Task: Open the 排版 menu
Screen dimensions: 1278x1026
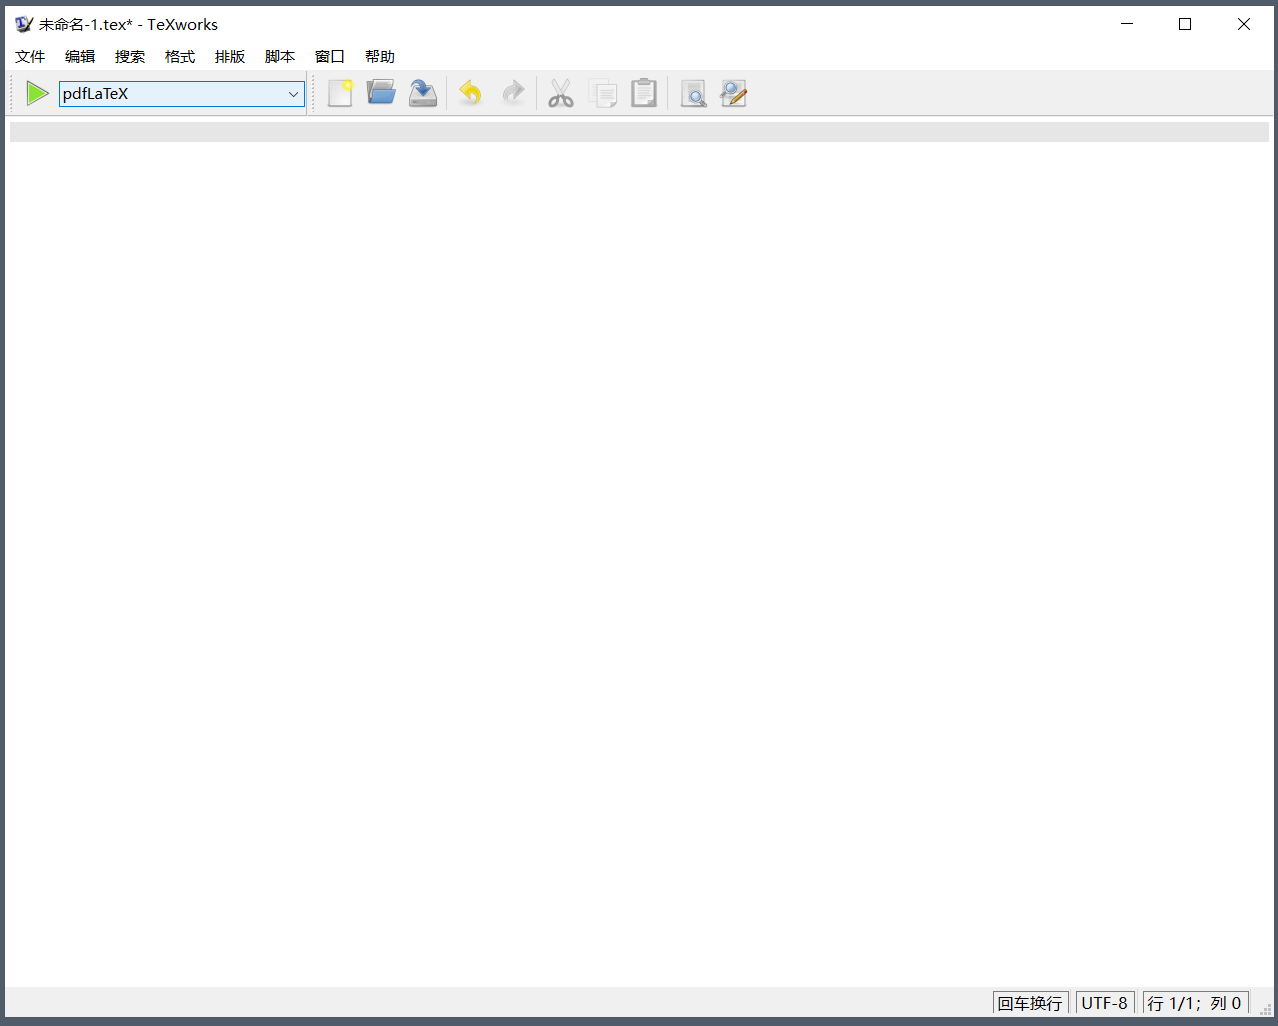Action: coord(230,57)
